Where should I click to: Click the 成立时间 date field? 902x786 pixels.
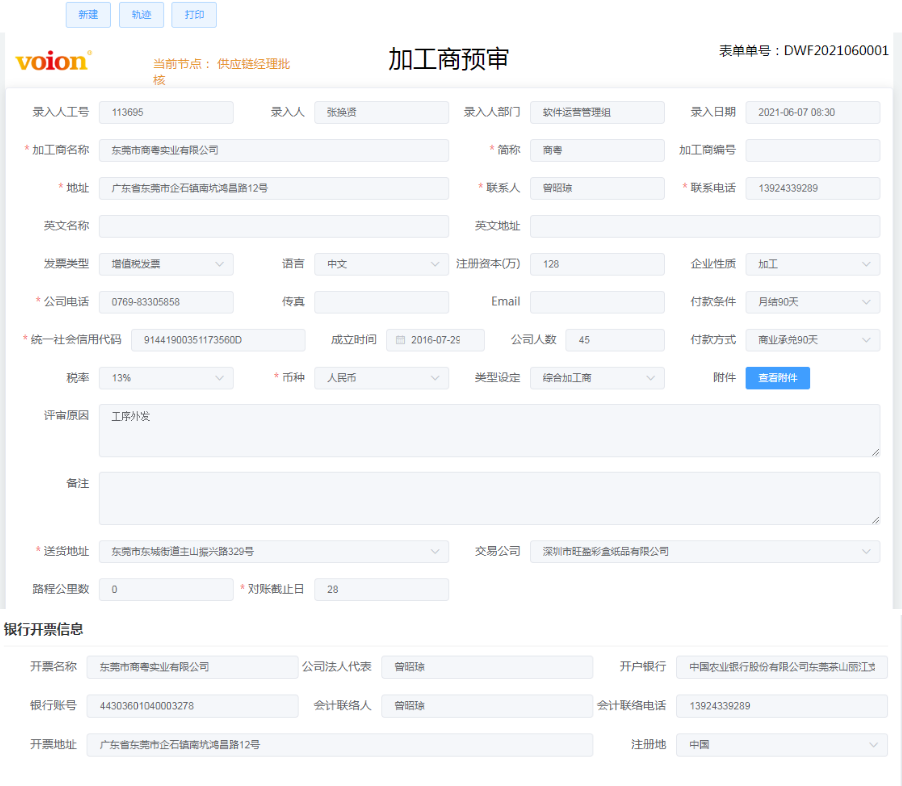pos(435,340)
